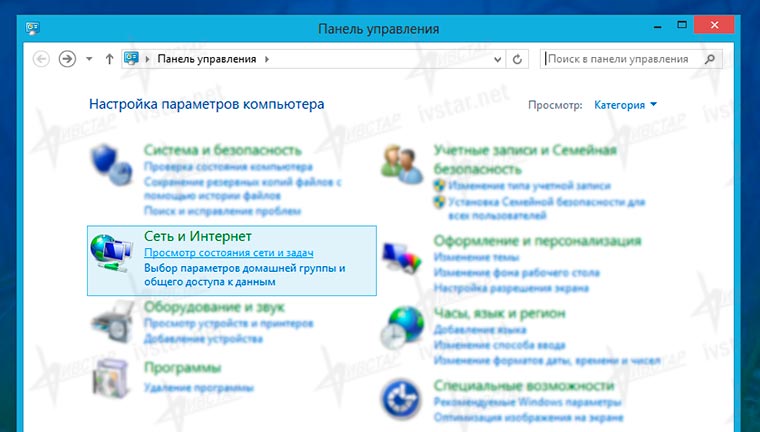
Task: Click the Оборудование и звук printer icon
Action: (112, 322)
